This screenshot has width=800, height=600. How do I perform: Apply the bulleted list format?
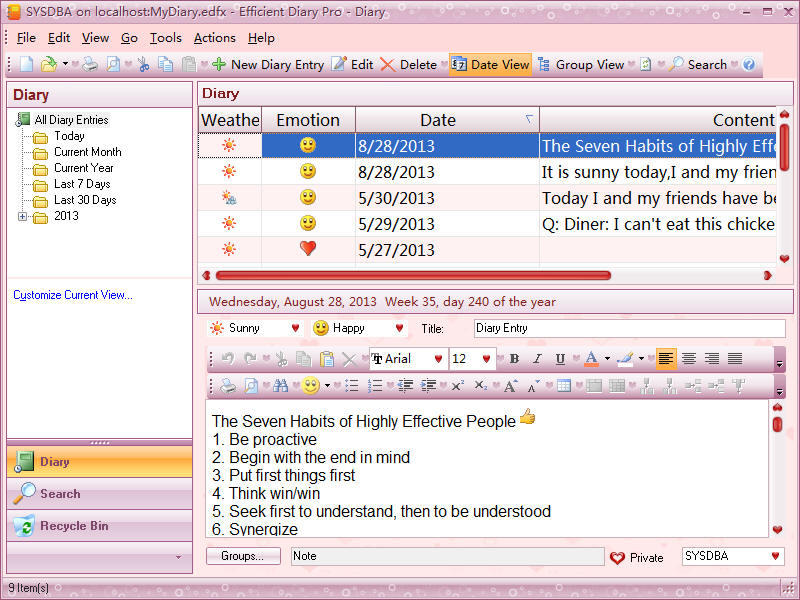pos(352,386)
